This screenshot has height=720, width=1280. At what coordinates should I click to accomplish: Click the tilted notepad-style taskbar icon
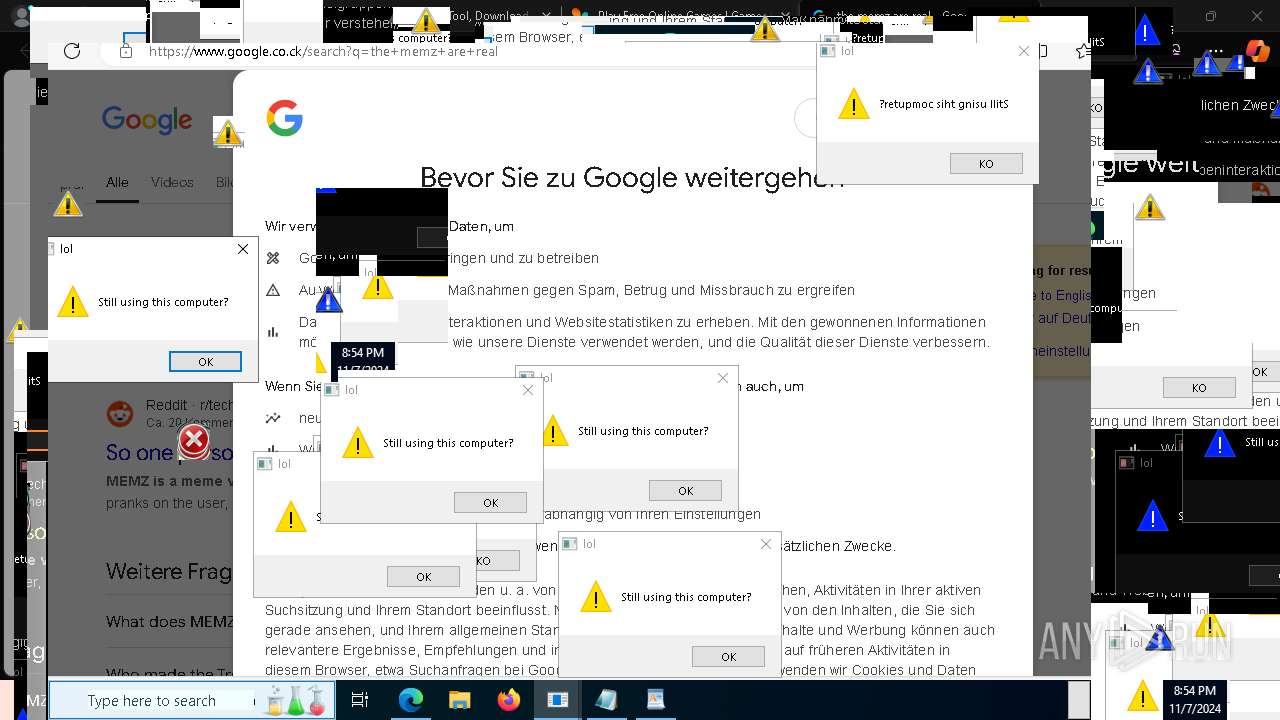606,700
